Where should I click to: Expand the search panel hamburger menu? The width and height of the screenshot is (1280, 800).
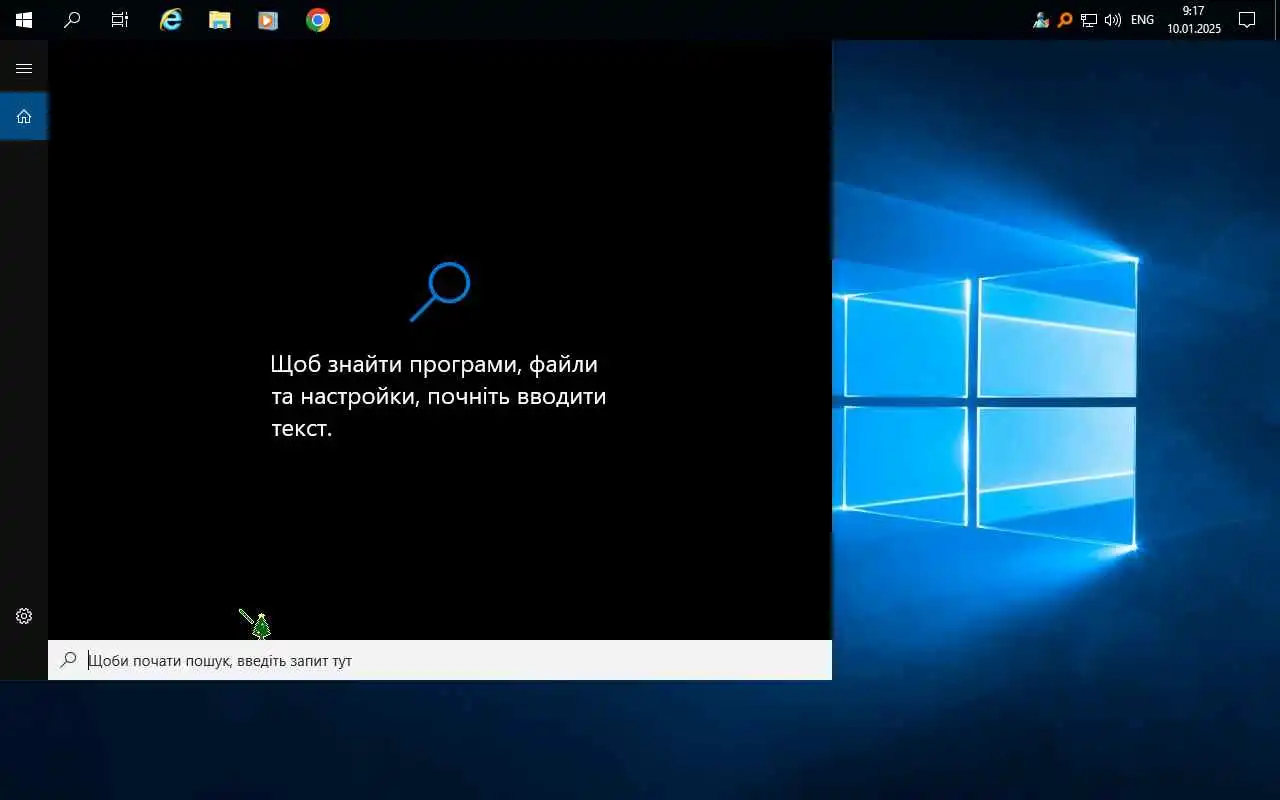pyautogui.click(x=24, y=68)
